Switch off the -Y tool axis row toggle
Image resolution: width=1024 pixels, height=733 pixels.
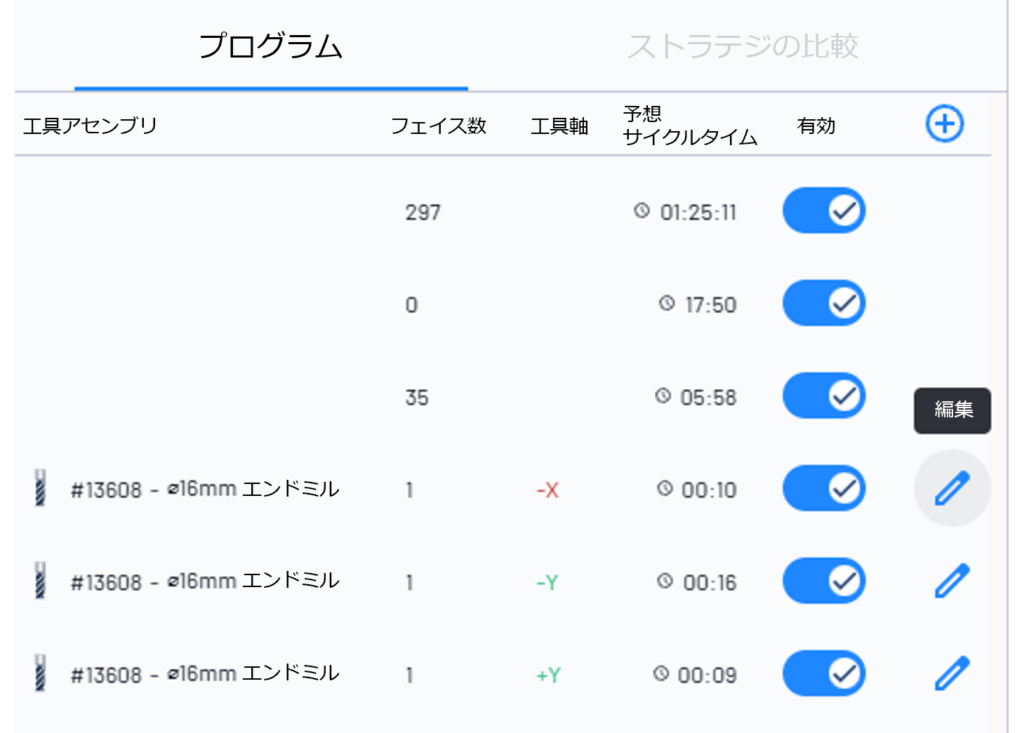pyautogui.click(x=823, y=581)
